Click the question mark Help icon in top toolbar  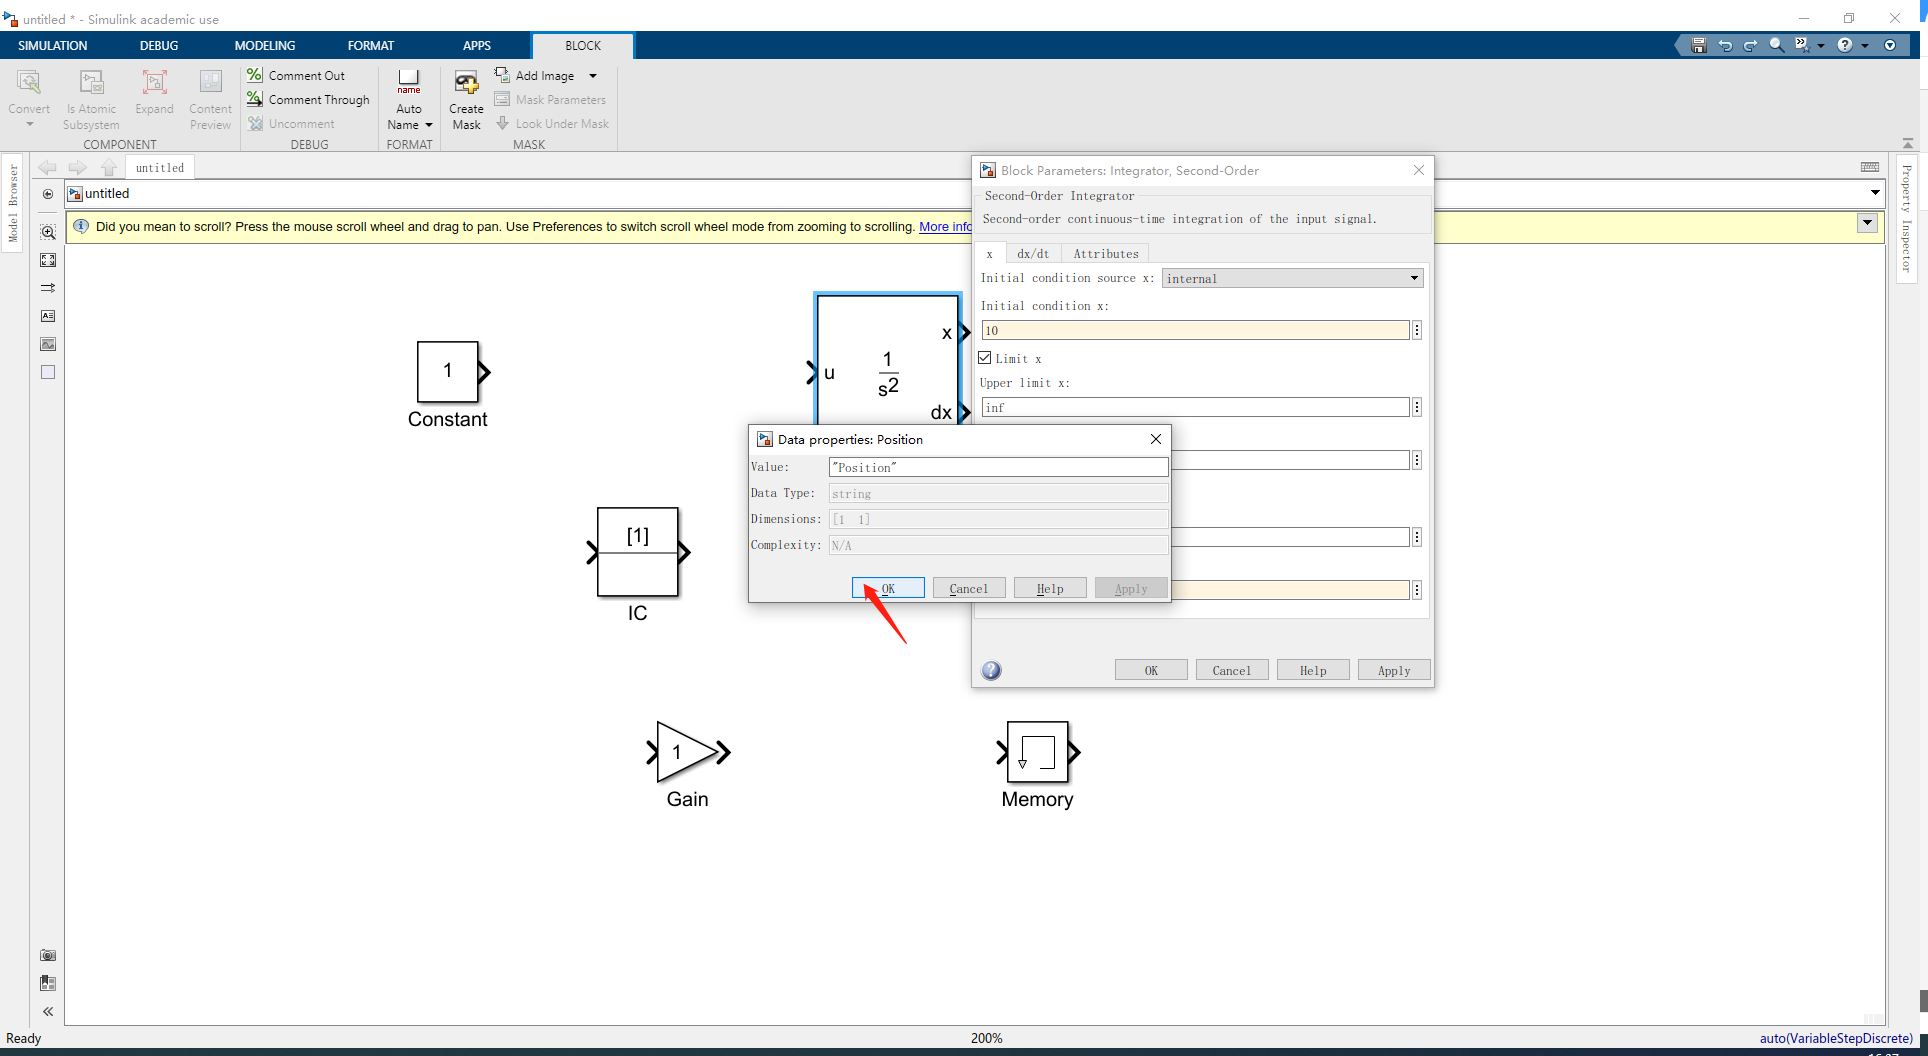[x=1845, y=45]
